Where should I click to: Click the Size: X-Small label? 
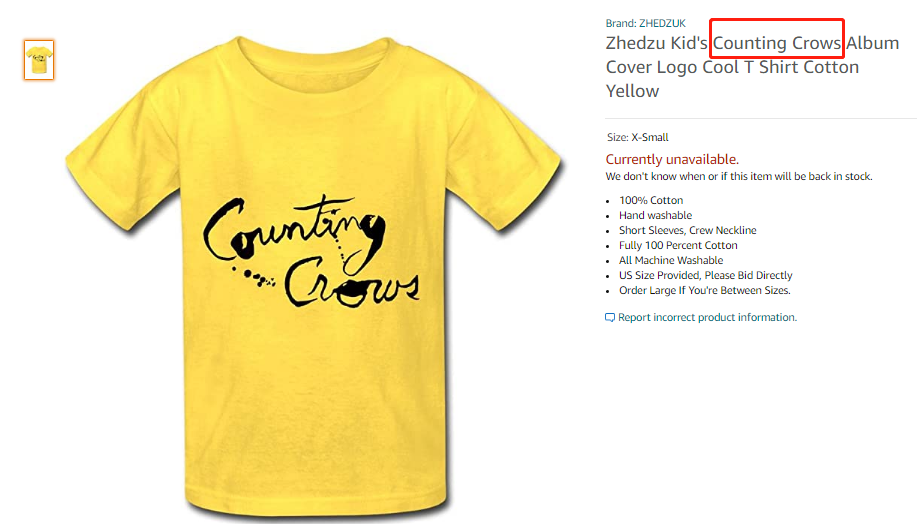click(638, 138)
